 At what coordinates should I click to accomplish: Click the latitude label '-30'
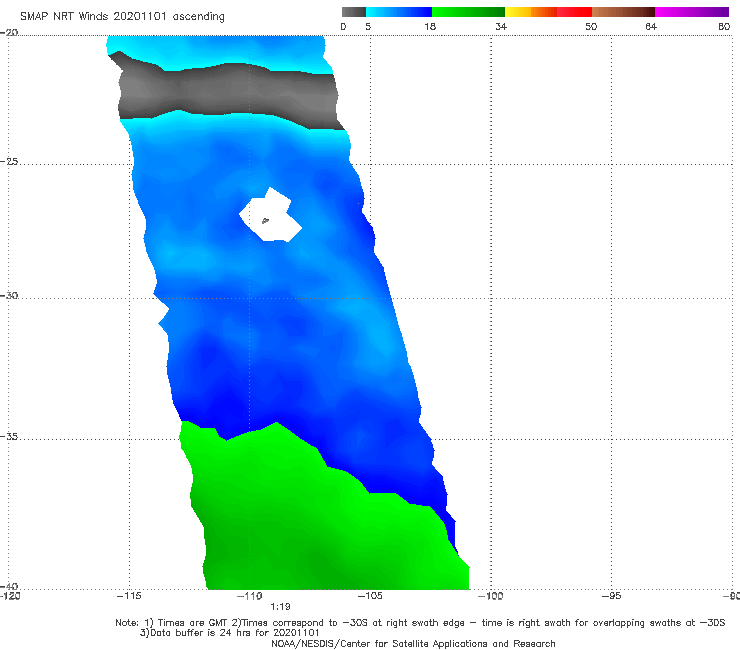(x=9, y=295)
